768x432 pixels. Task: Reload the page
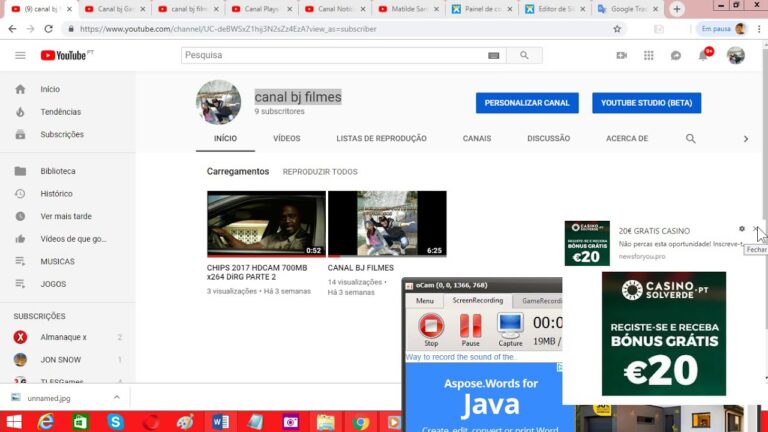pyautogui.click(x=48, y=29)
